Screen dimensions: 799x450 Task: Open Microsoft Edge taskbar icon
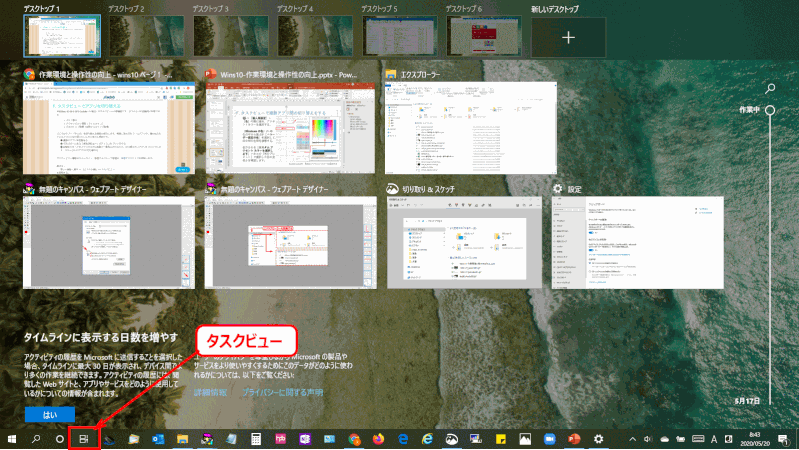403,439
